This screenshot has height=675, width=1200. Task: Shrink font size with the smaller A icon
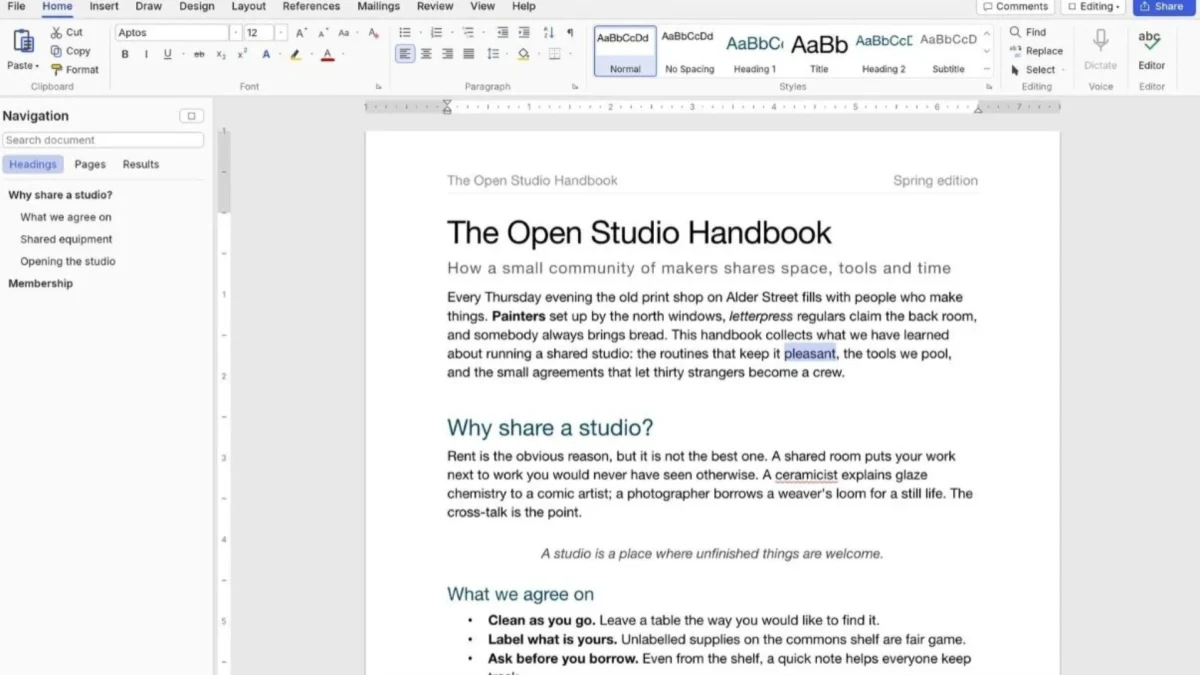click(322, 33)
